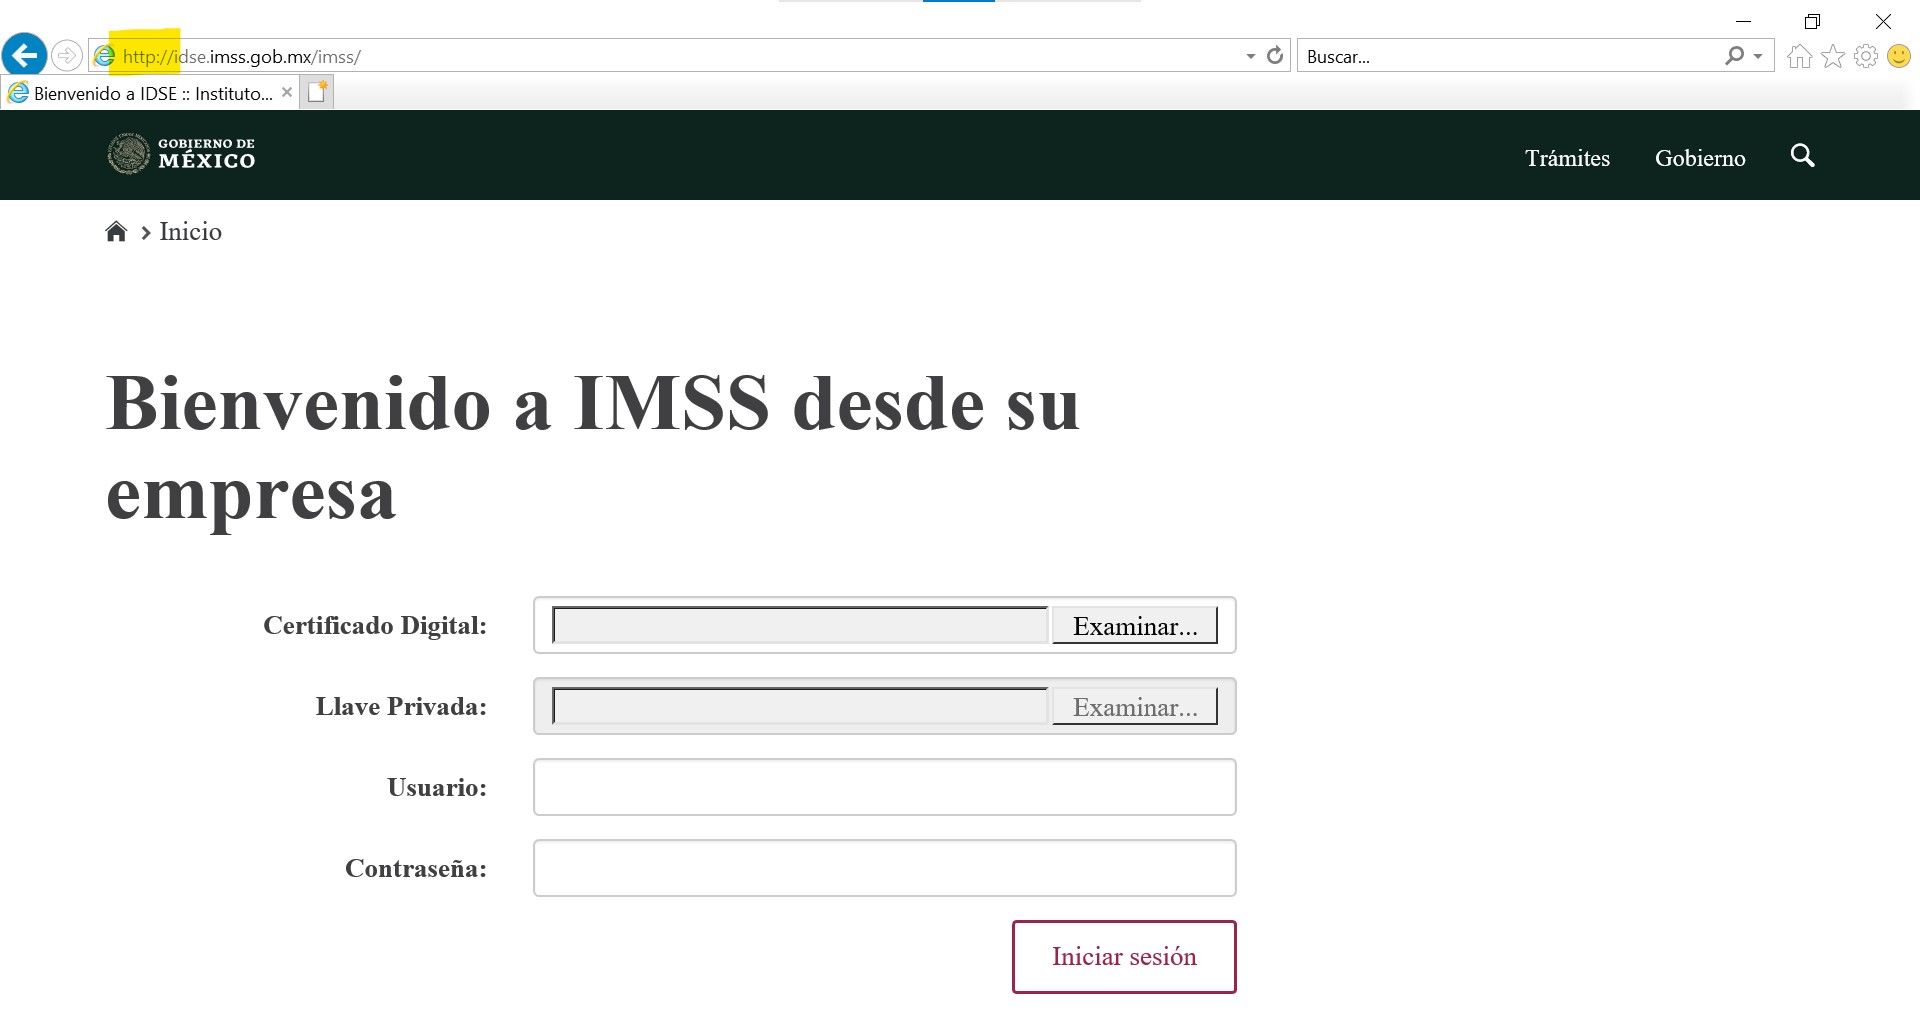1920x1020 pixels.
Task: Restore down the browser window
Action: point(1812,21)
